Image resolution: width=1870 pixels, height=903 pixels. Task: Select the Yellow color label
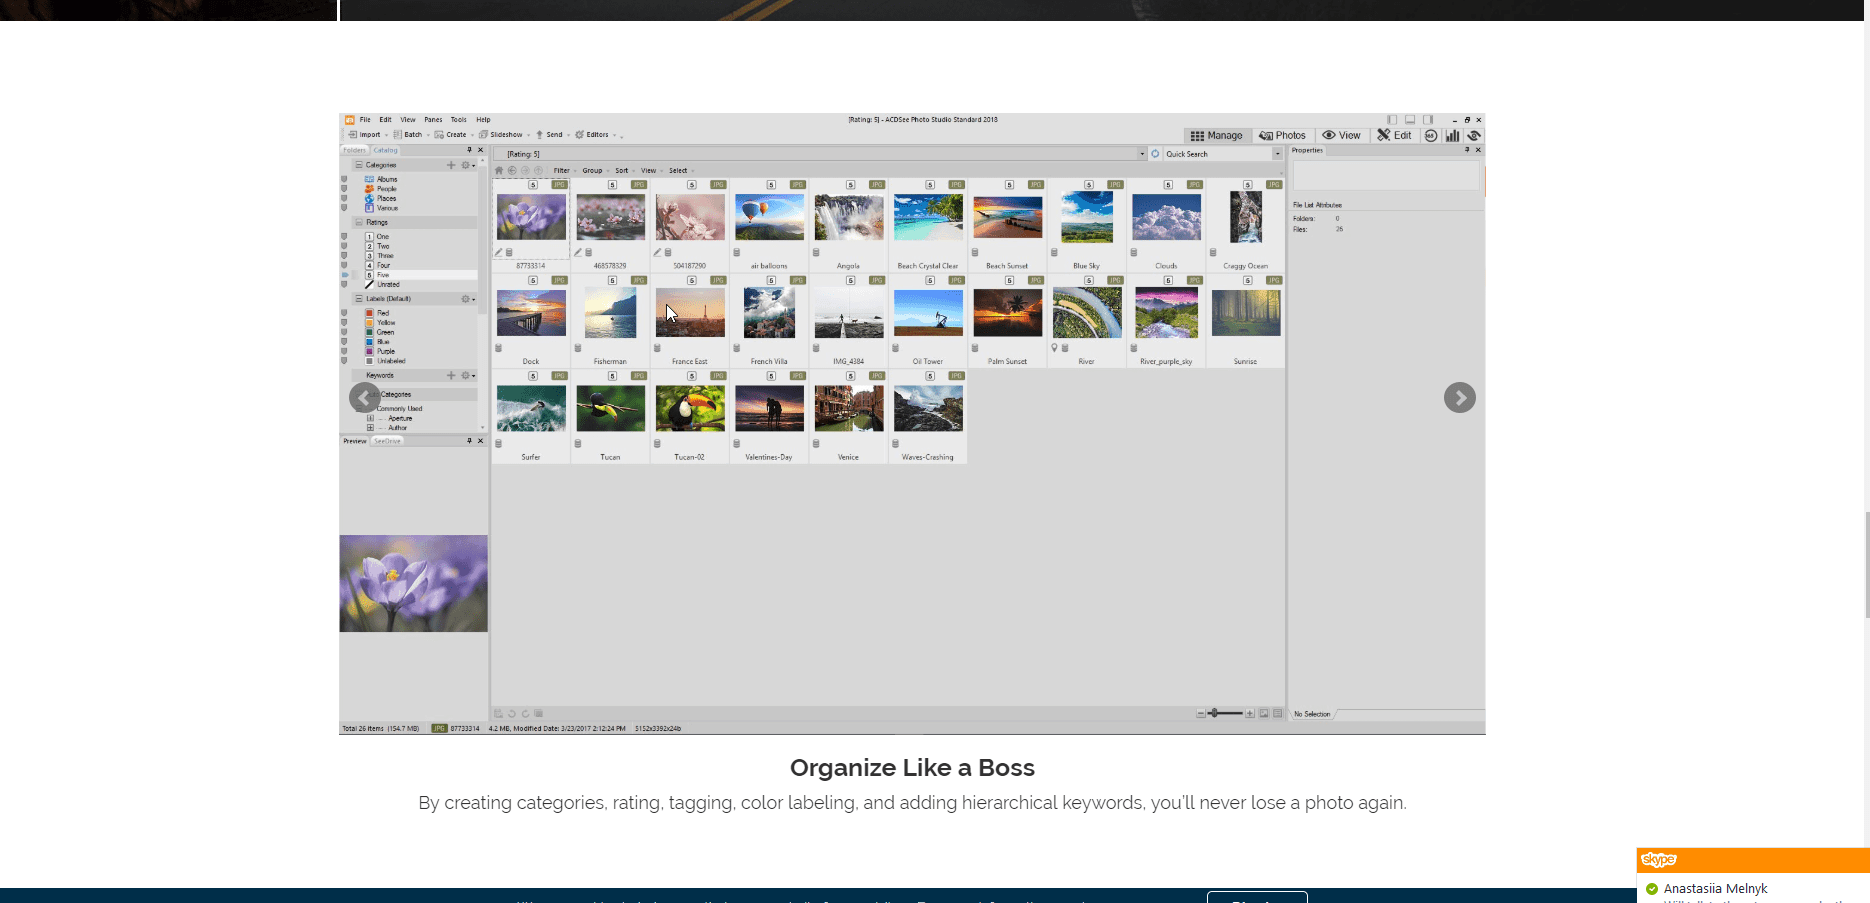click(x=381, y=323)
